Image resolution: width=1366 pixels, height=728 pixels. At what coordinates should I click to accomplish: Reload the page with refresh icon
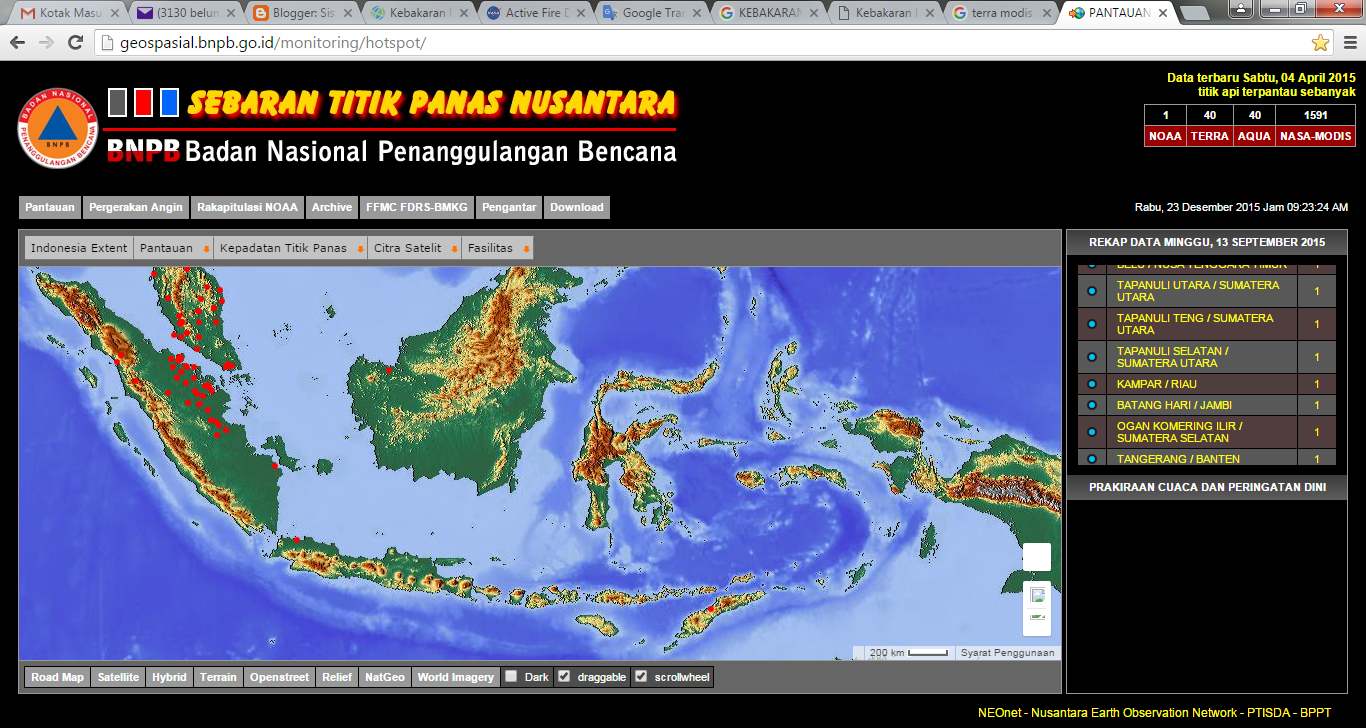(x=75, y=43)
